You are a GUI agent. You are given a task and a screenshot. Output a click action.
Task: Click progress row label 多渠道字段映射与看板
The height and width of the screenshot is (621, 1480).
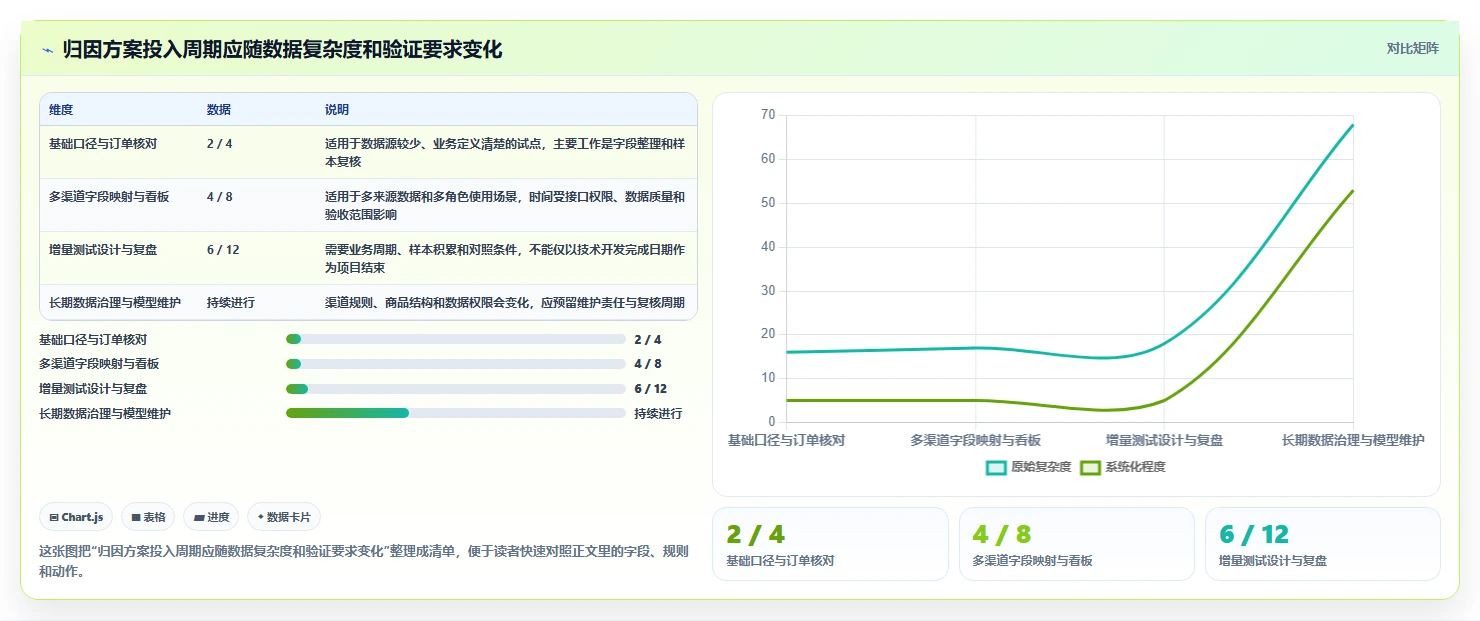[99, 364]
